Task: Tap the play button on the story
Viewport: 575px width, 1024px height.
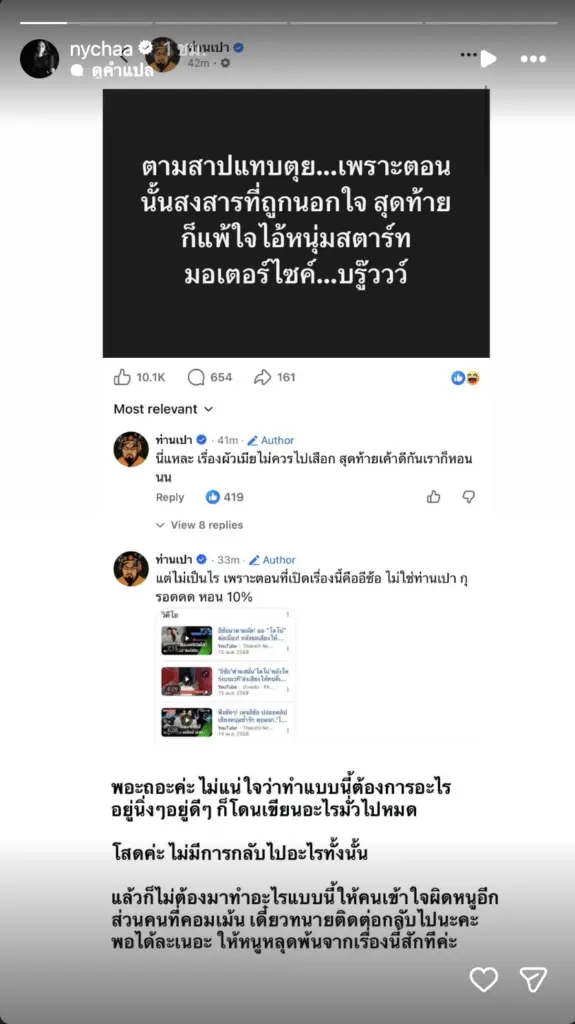Action: (x=488, y=59)
